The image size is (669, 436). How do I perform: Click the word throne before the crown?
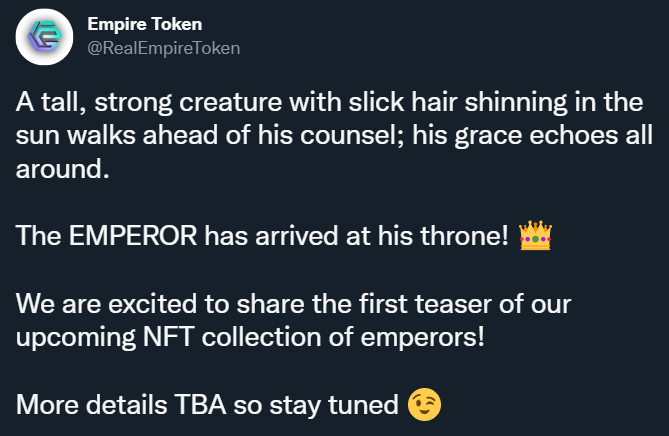pyautogui.click(x=465, y=235)
